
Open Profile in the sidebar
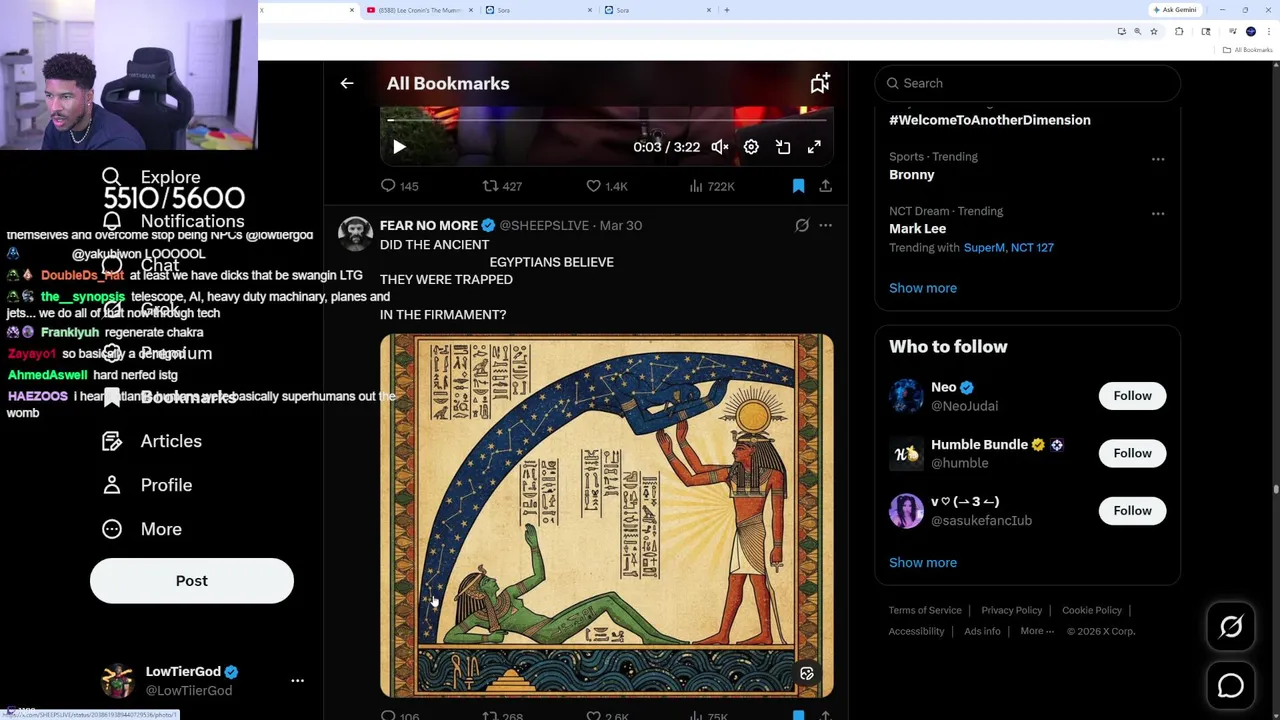point(147,485)
